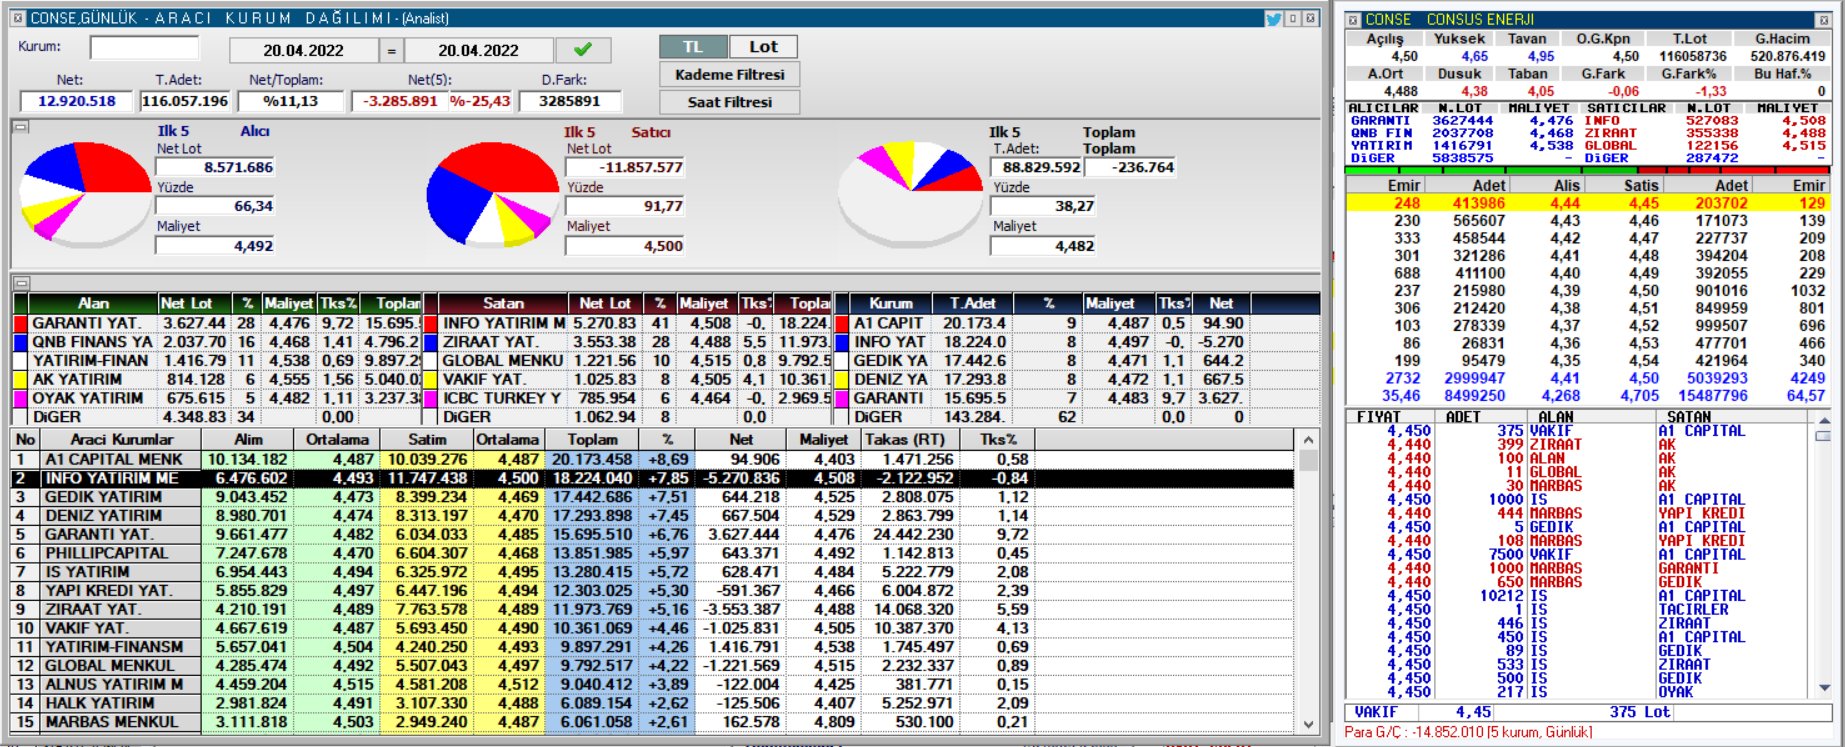Click the small restore icon beside the Twitter bird

(1293, 18)
